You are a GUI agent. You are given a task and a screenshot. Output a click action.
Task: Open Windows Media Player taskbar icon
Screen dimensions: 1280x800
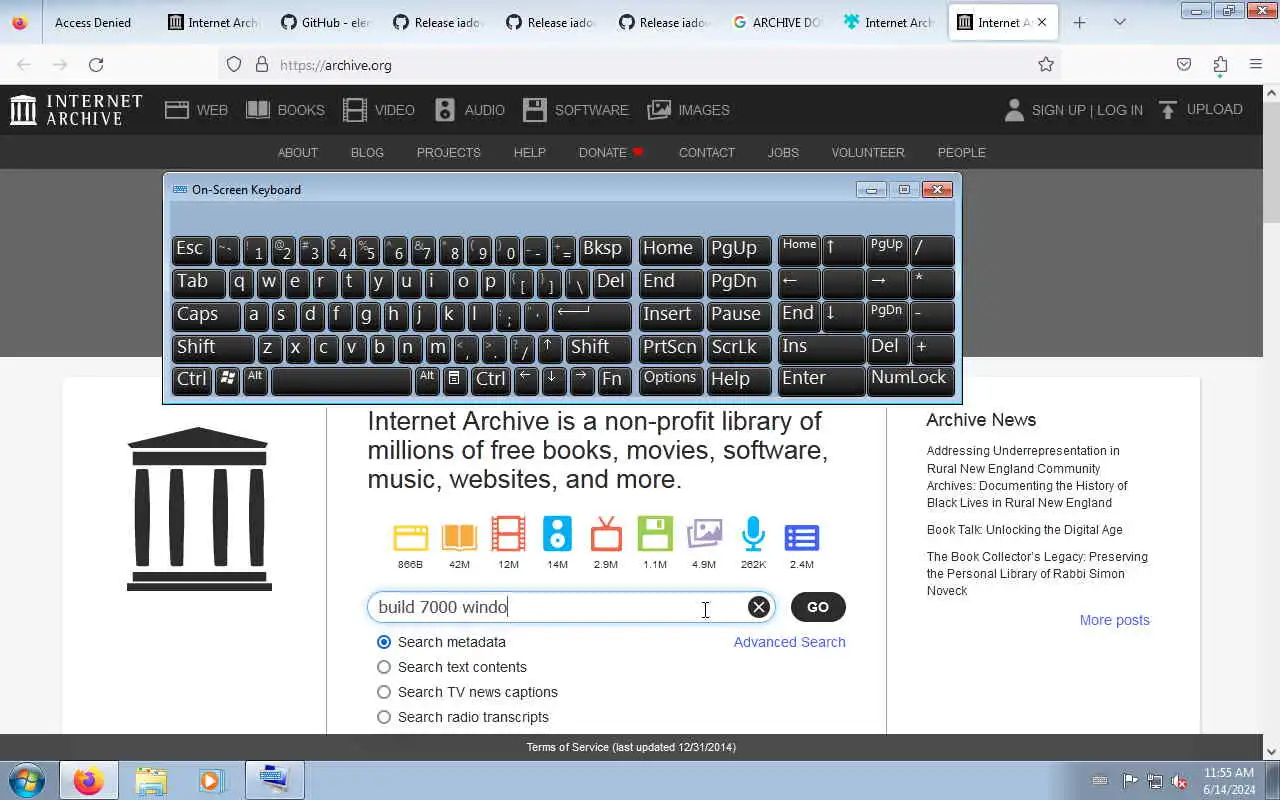coord(211,780)
